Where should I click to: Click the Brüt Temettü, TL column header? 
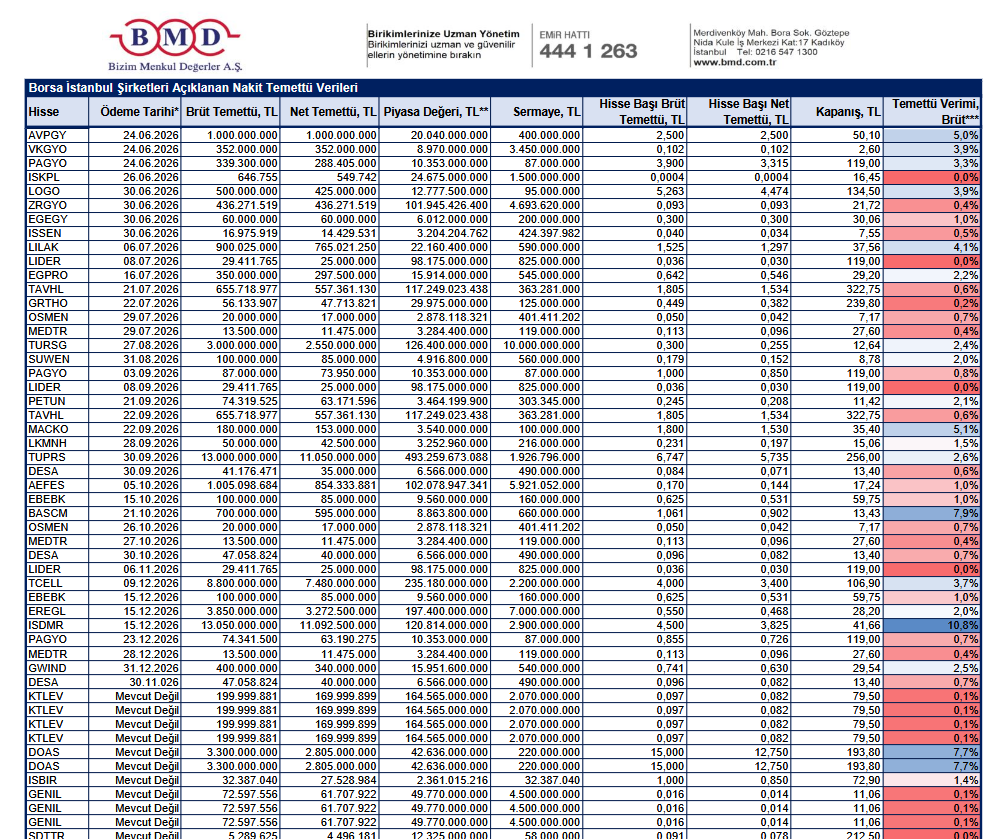coord(232,112)
